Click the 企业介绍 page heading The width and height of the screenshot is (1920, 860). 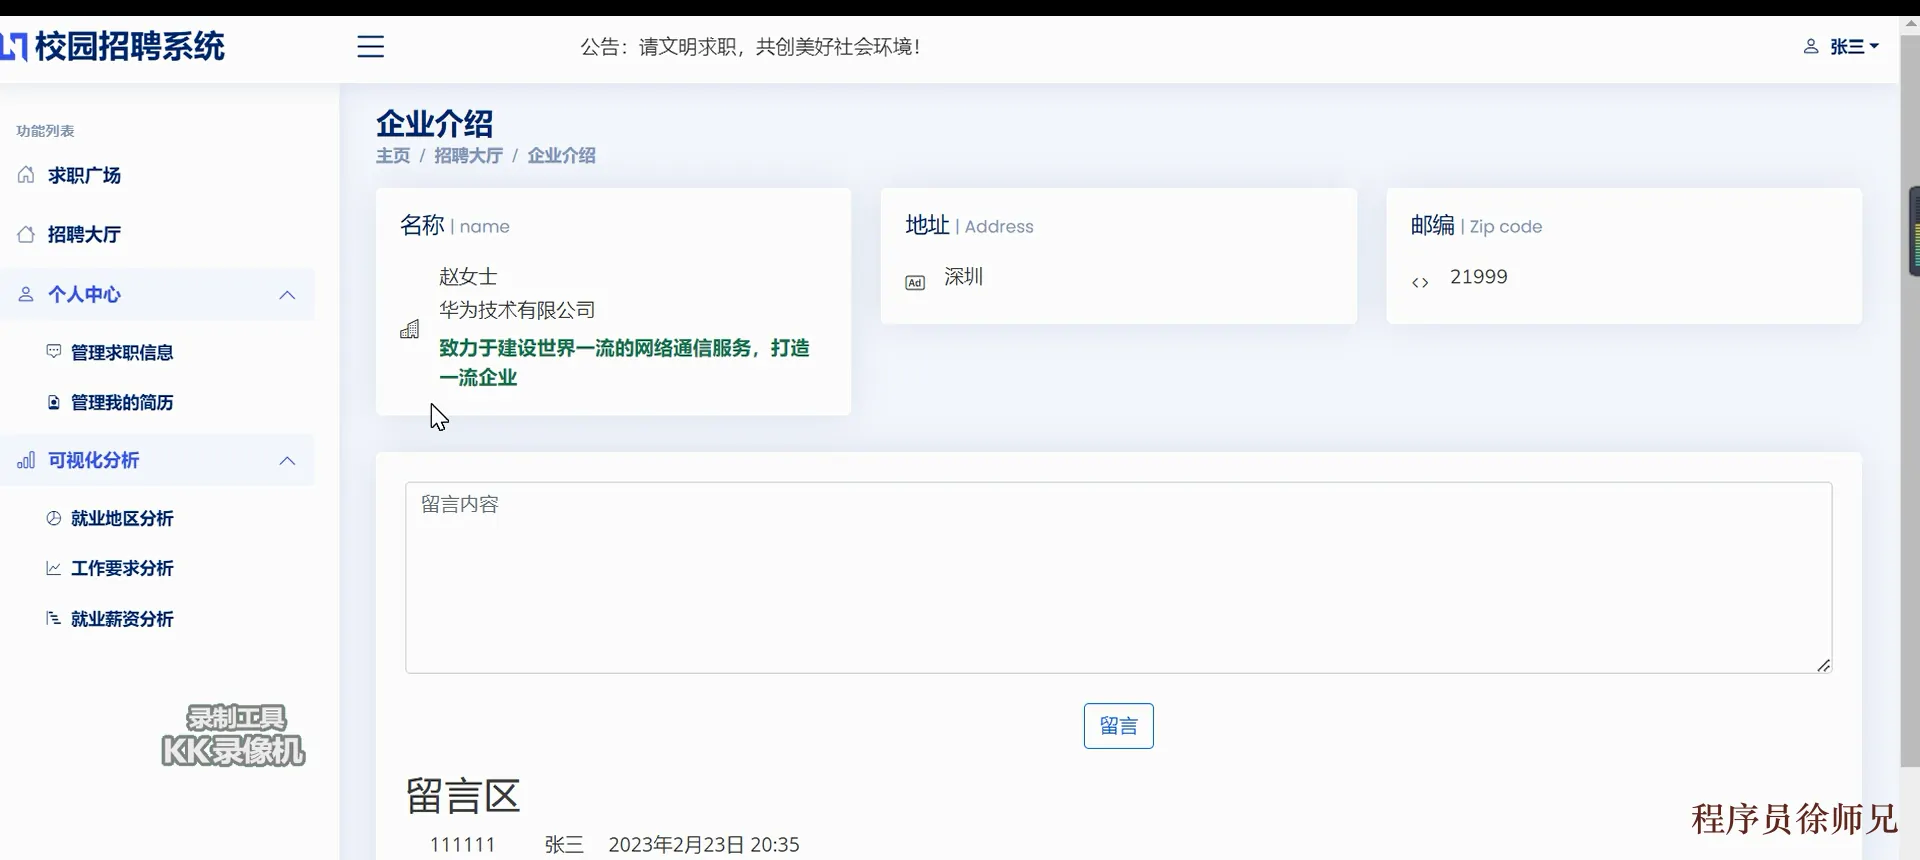[x=435, y=124]
